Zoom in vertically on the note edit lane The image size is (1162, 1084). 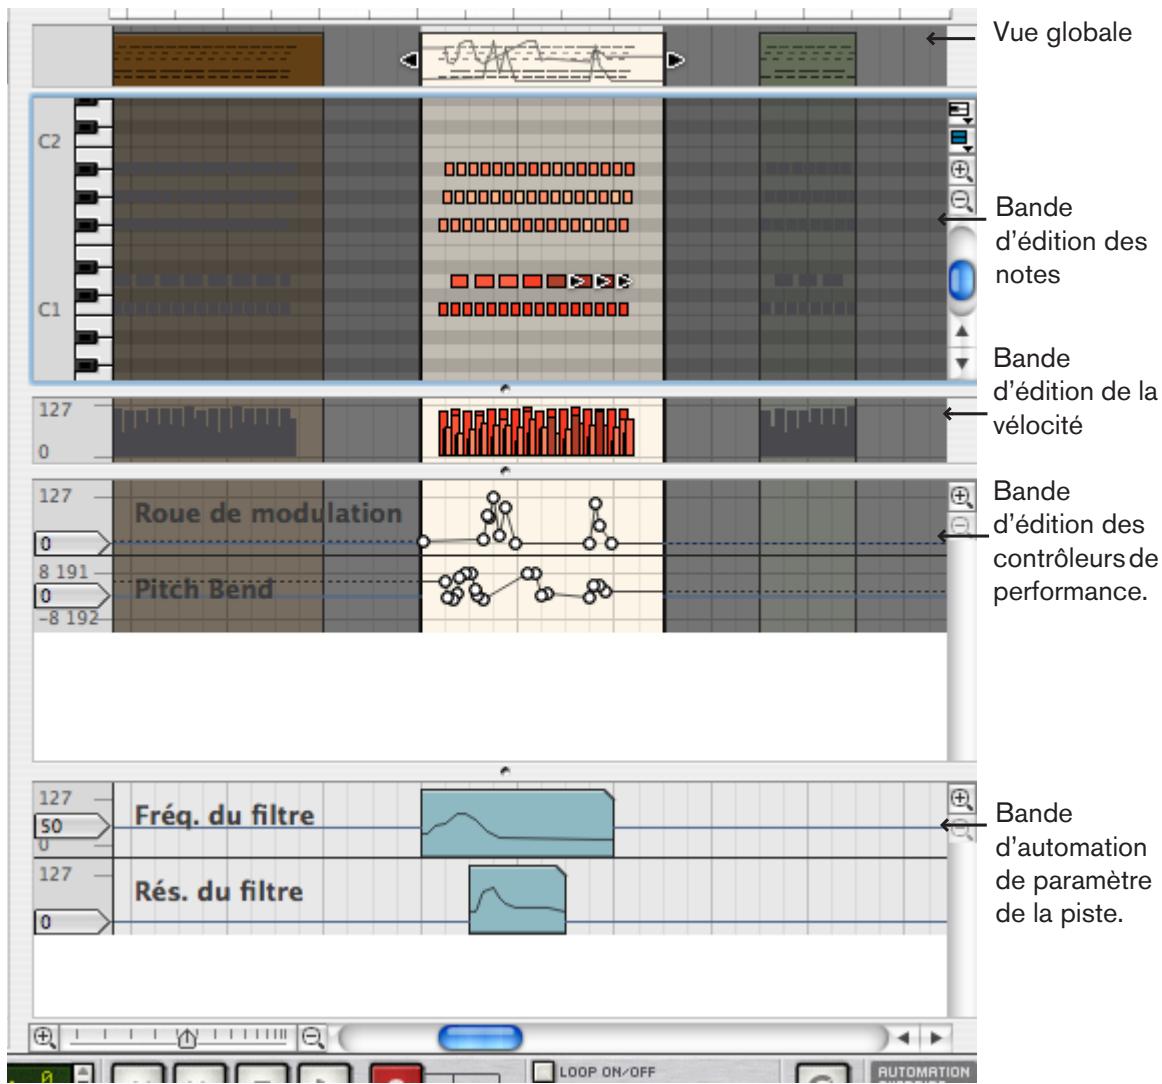(x=961, y=170)
